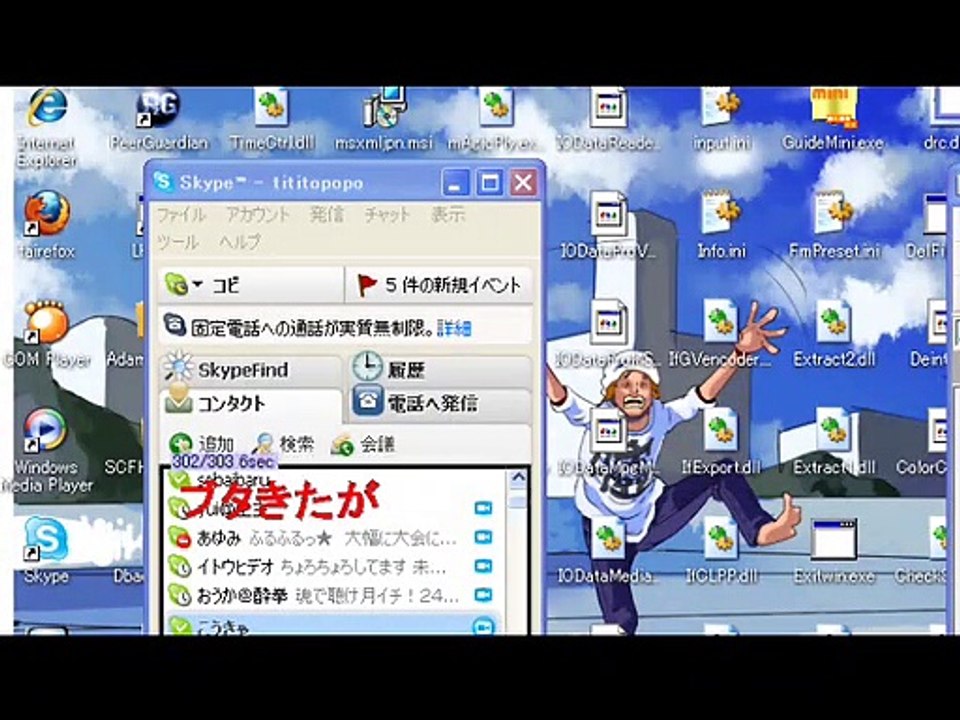Open Skype desktop shortcut
Screen dimensions: 960x720
(x=46, y=539)
